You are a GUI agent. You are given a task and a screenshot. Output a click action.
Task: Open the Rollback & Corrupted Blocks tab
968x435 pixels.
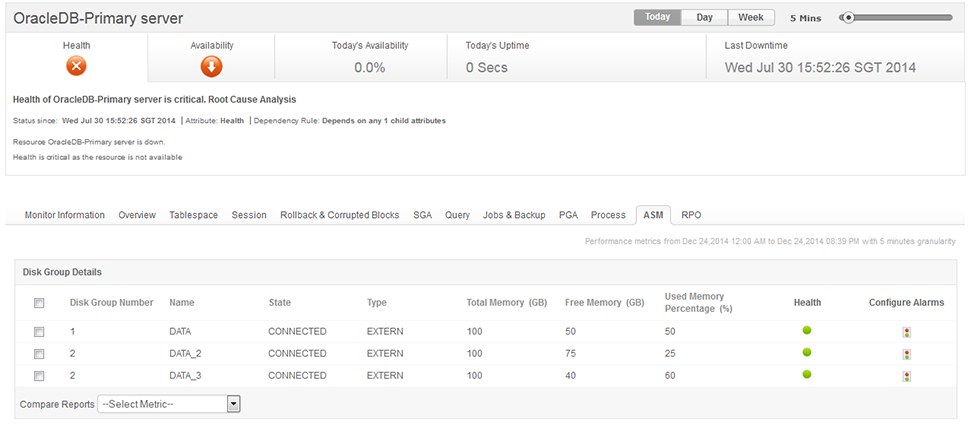coord(339,215)
